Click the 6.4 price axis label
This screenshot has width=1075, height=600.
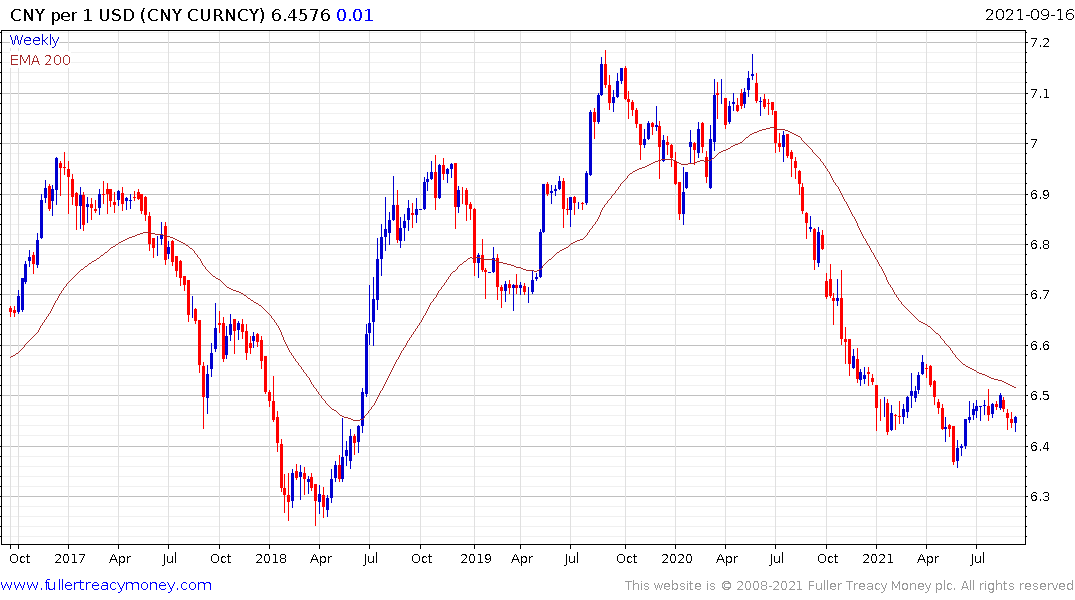[1039, 446]
